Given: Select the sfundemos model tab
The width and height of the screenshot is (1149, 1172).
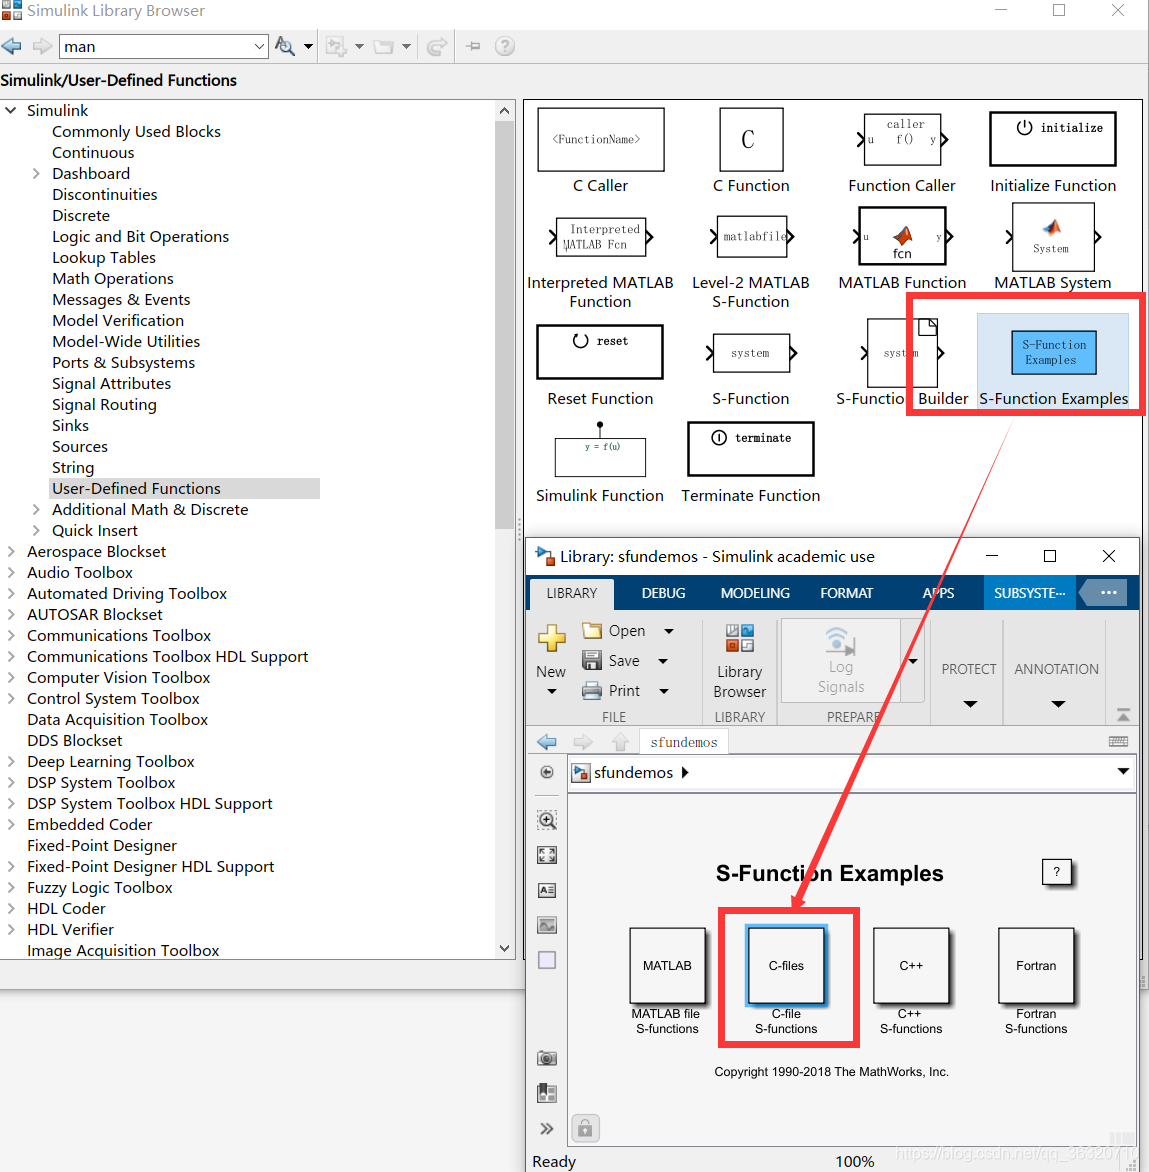Looking at the screenshot, I should (684, 742).
